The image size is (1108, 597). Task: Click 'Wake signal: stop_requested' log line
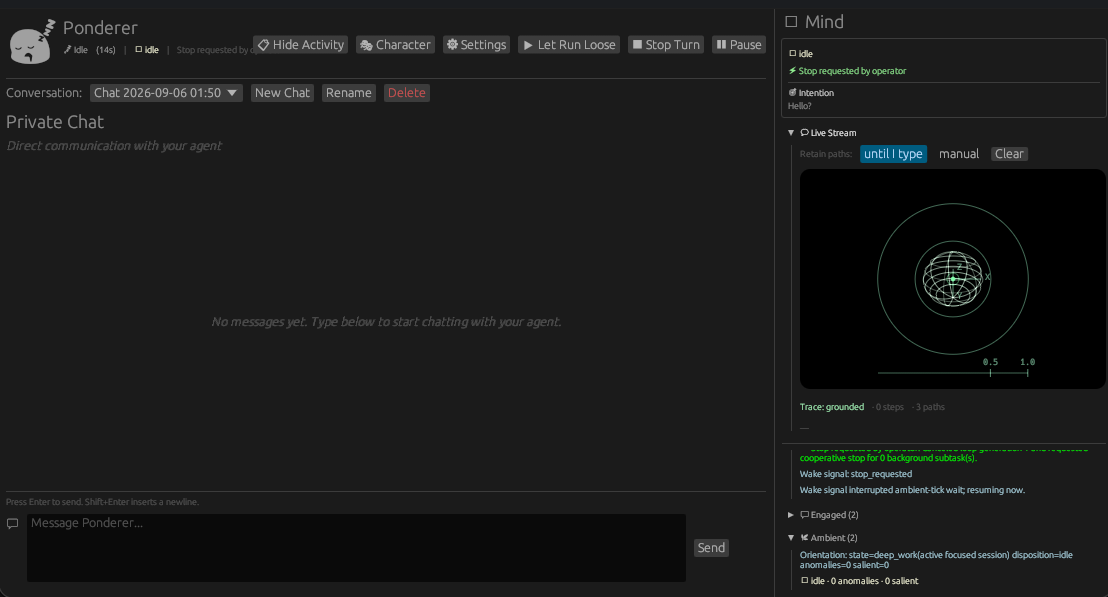pyautogui.click(x=856, y=474)
